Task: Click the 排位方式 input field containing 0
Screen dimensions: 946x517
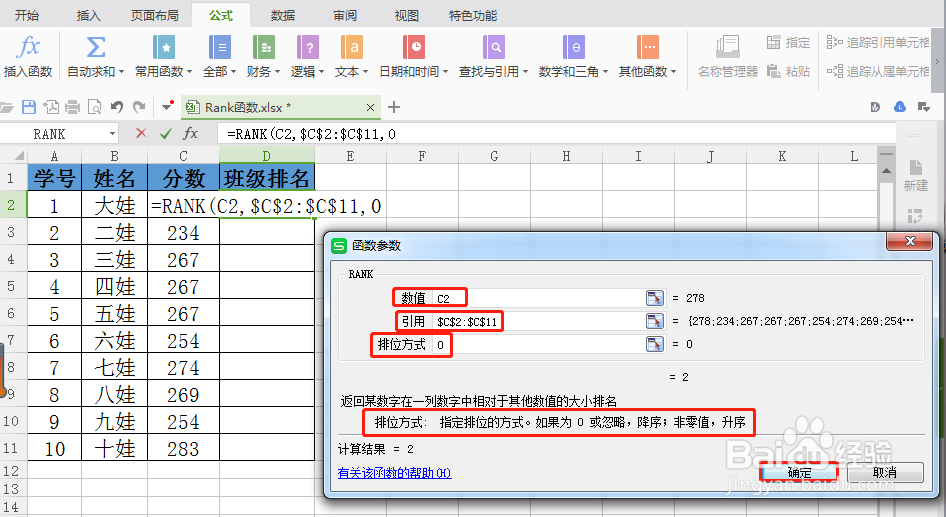Action: (x=538, y=344)
